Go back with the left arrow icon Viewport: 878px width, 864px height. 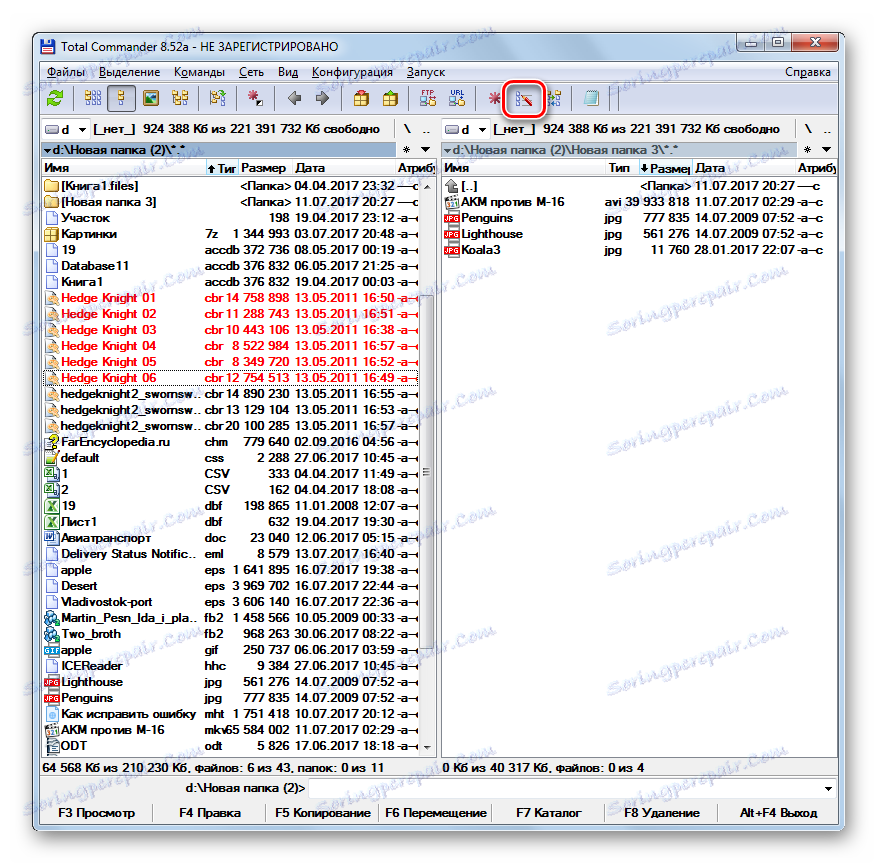point(294,99)
